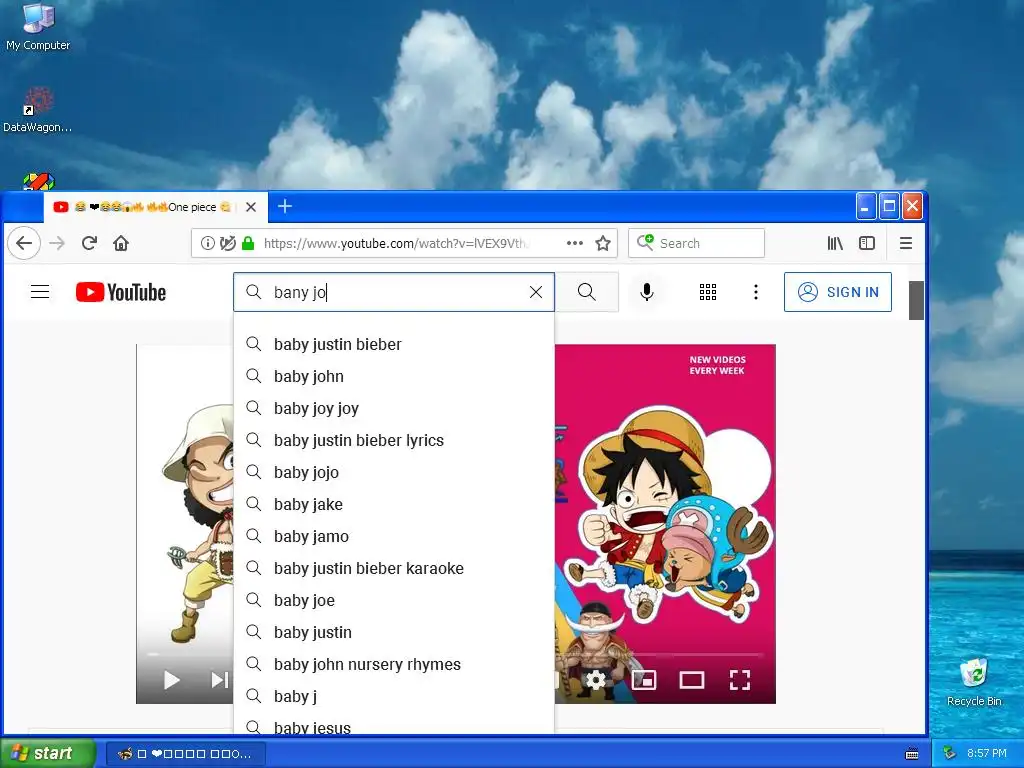The width and height of the screenshot is (1024, 768).
Task: Choose suggestion 'baby justin bieber lyrics'
Action: coord(394,440)
